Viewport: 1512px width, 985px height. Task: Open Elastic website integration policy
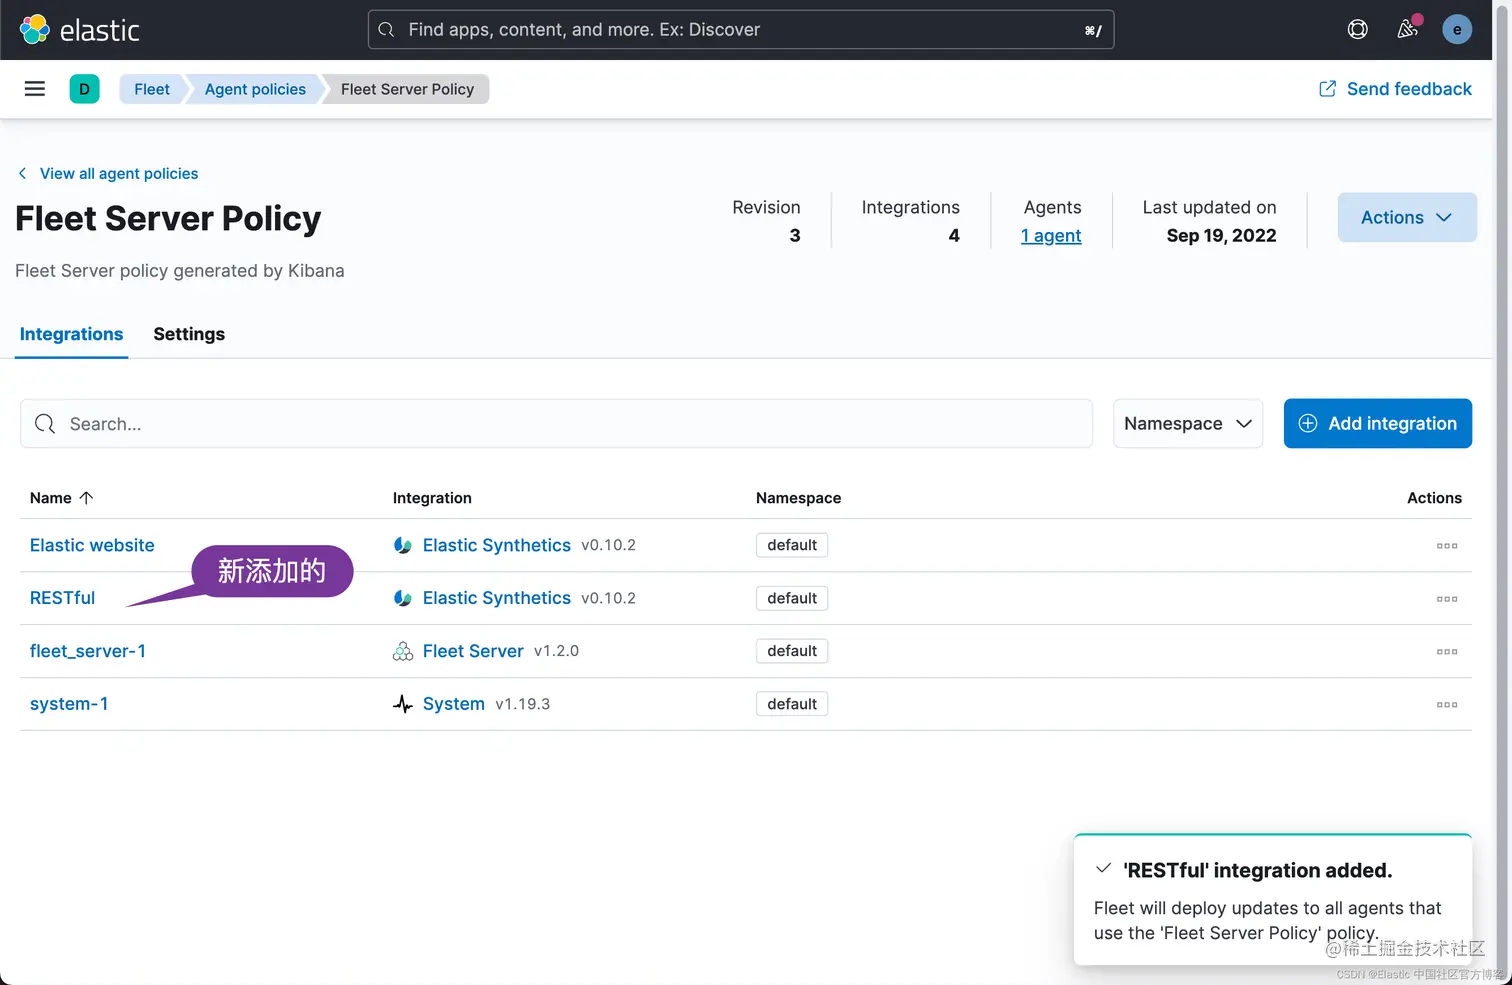click(x=92, y=545)
